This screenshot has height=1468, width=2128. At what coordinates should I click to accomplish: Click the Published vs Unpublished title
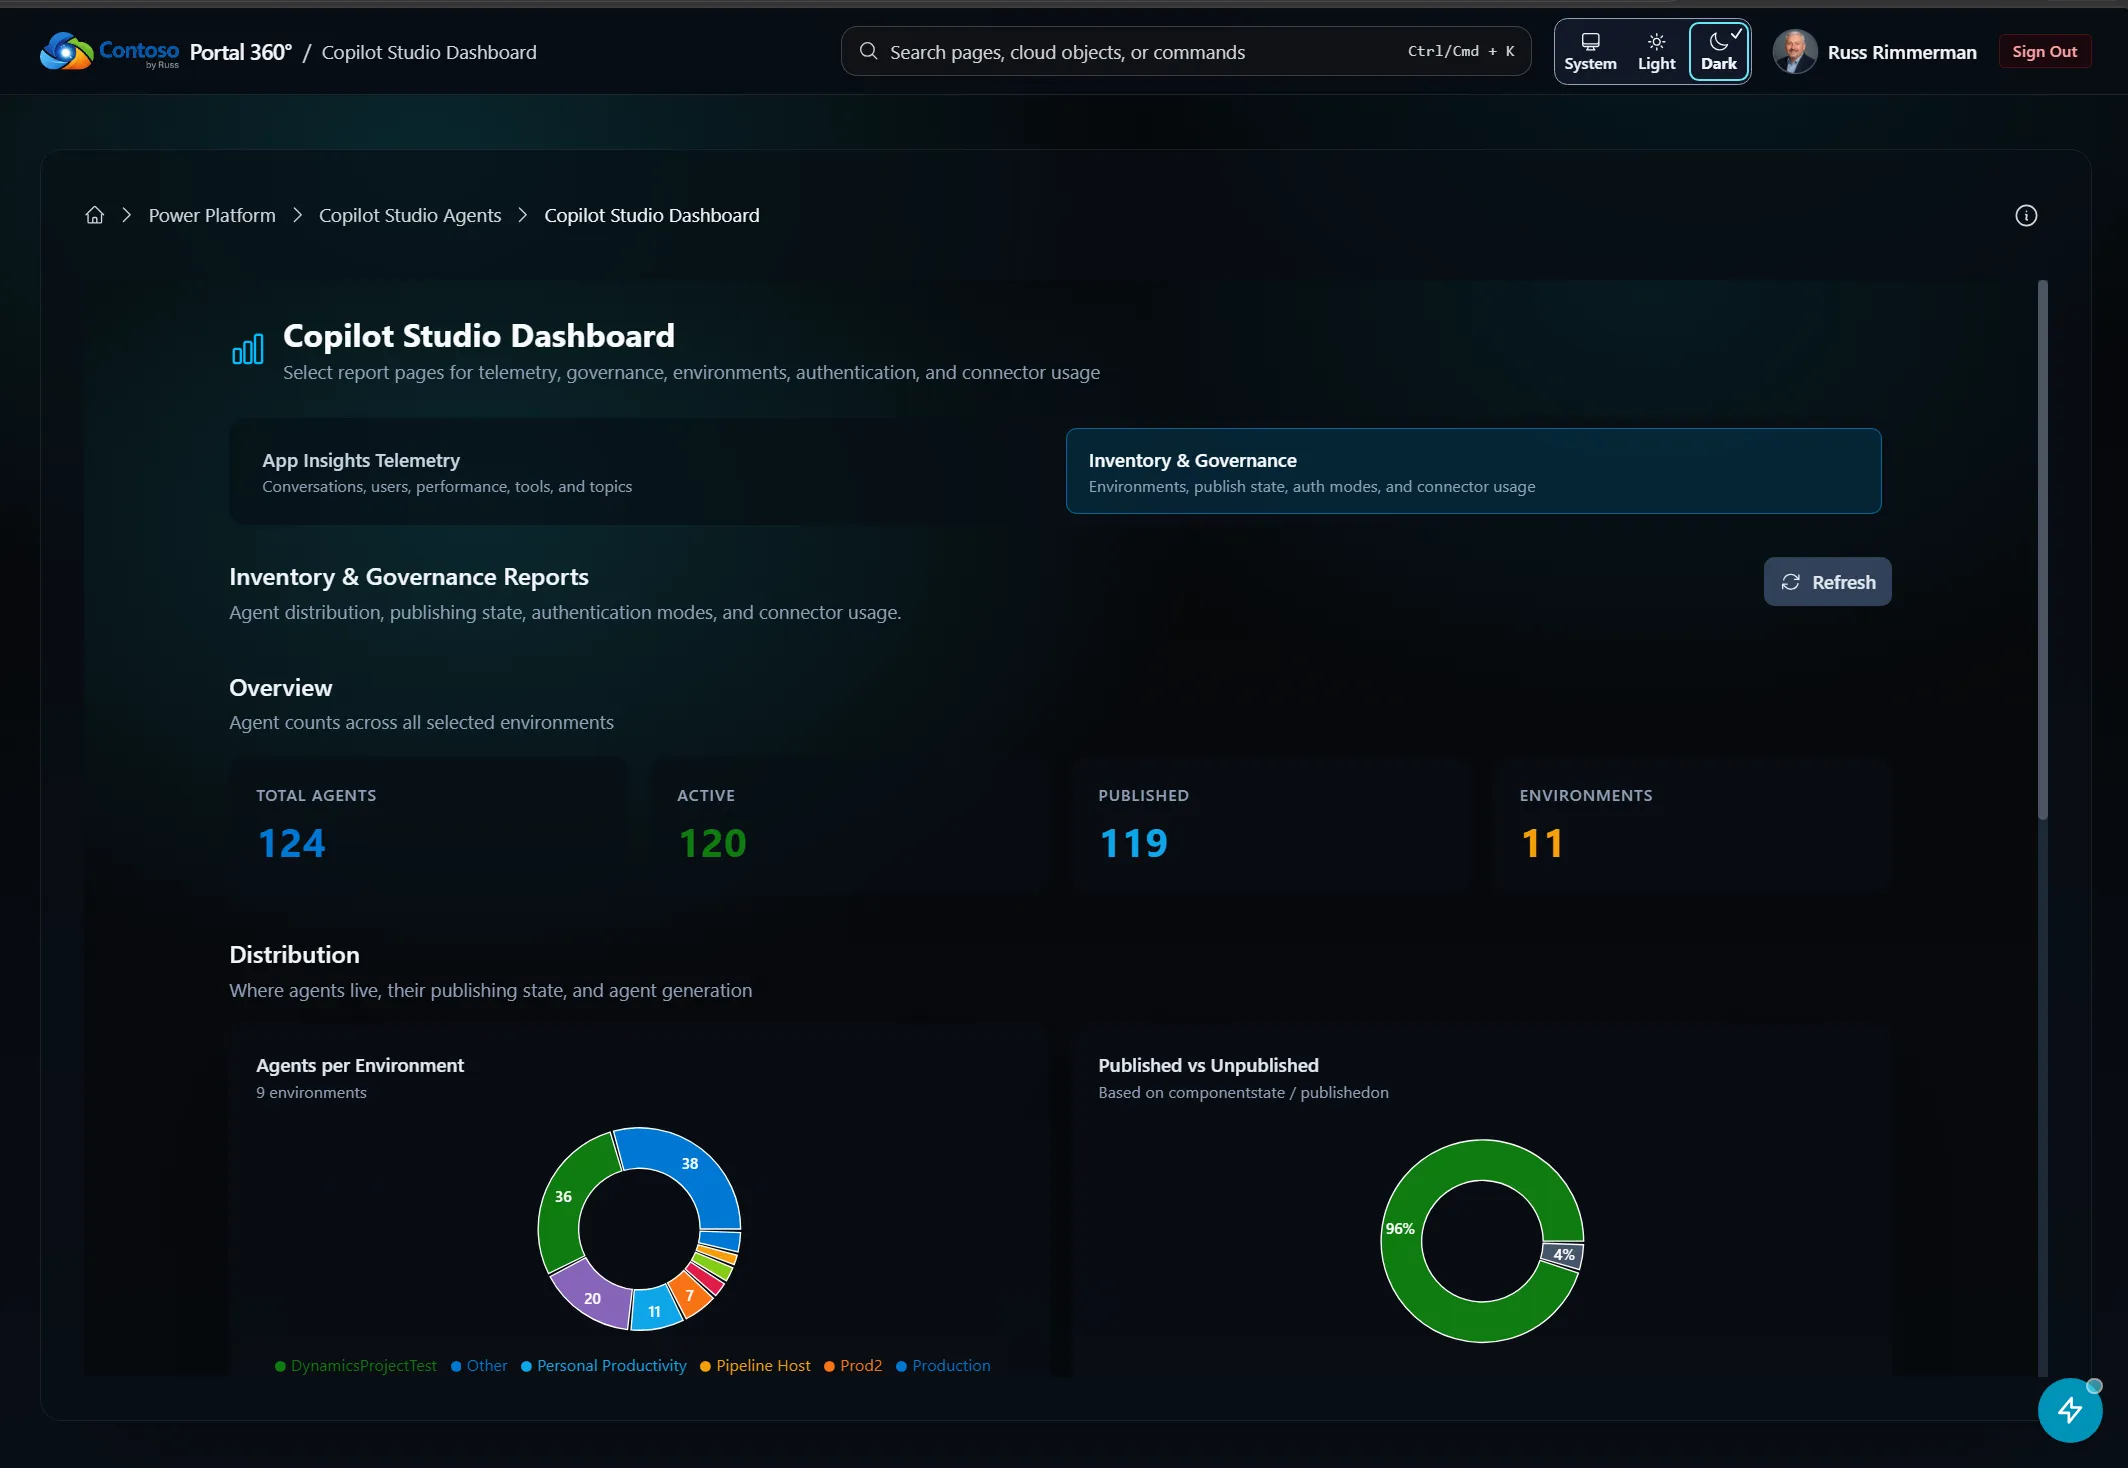[x=1208, y=1066]
